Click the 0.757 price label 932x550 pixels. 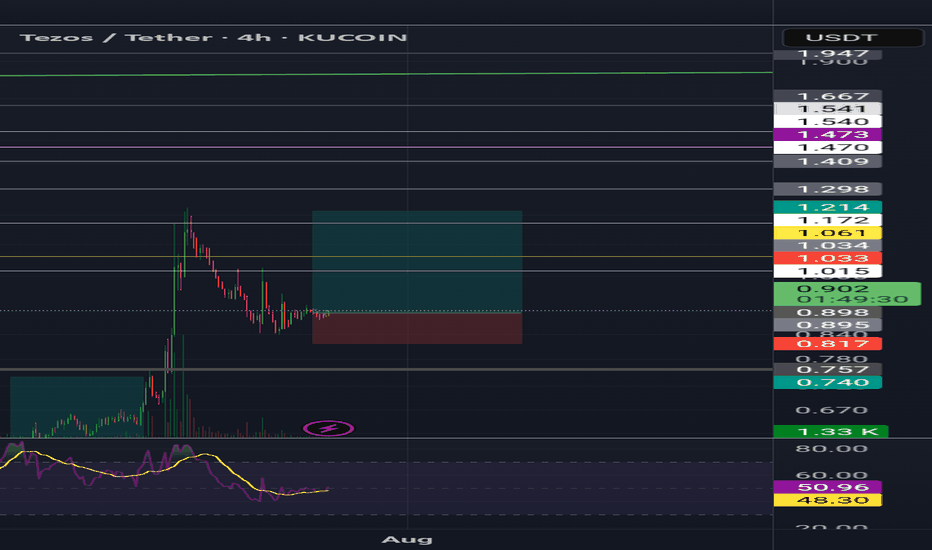point(827,369)
